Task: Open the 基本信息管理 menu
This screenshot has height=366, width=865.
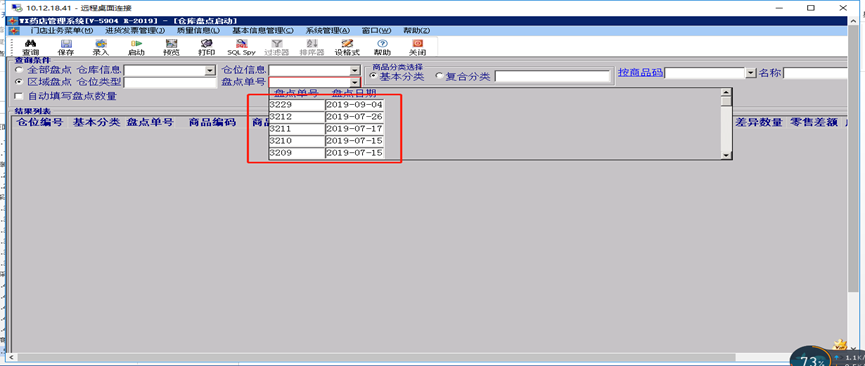Action: (263, 30)
